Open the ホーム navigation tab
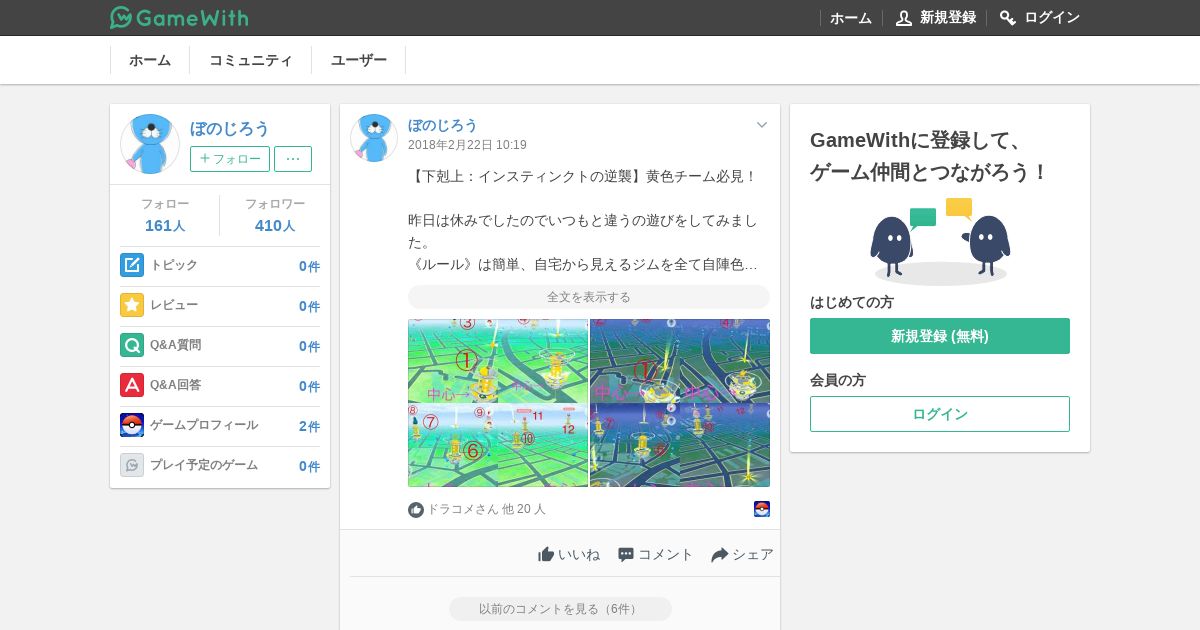Image resolution: width=1200 pixels, height=630 pixels. [x=150, y=60]
